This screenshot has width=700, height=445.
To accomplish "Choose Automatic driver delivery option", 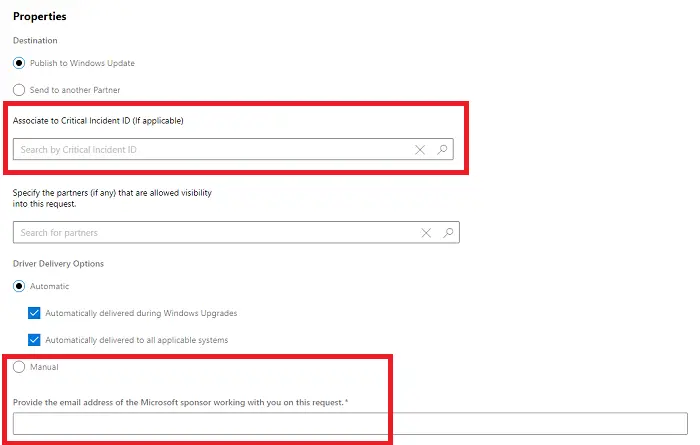I will 19,286.
